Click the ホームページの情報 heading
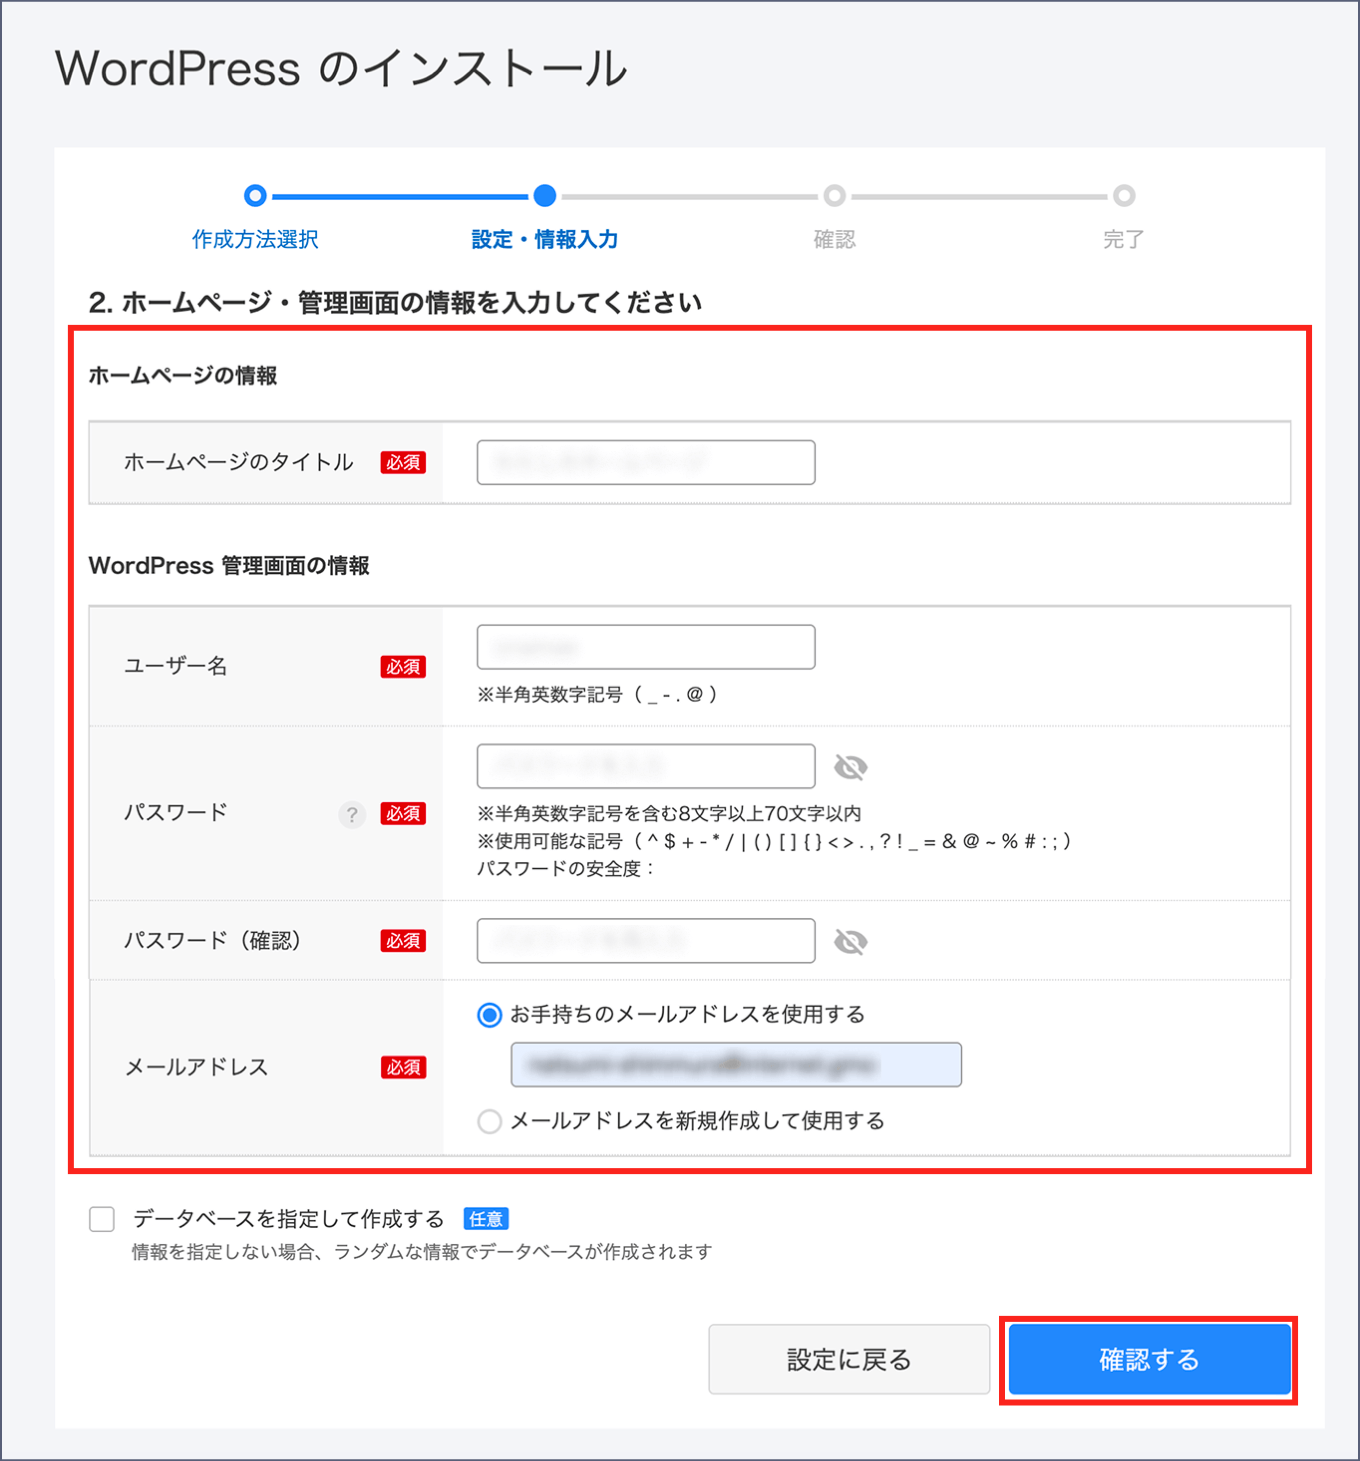The image size is (1360, 1461). point(183,375)
